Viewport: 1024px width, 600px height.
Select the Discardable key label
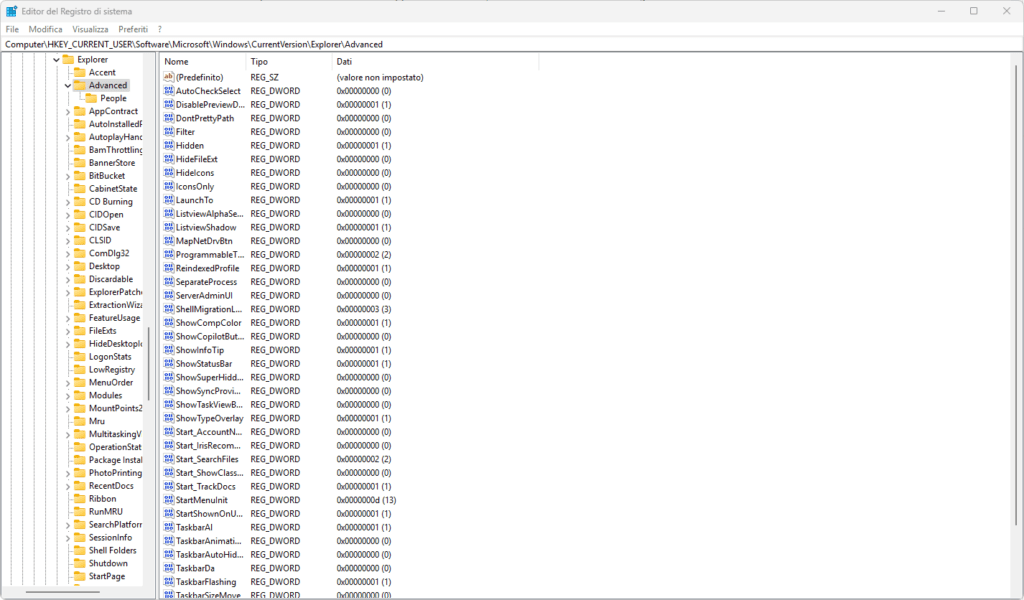(111, 279)
